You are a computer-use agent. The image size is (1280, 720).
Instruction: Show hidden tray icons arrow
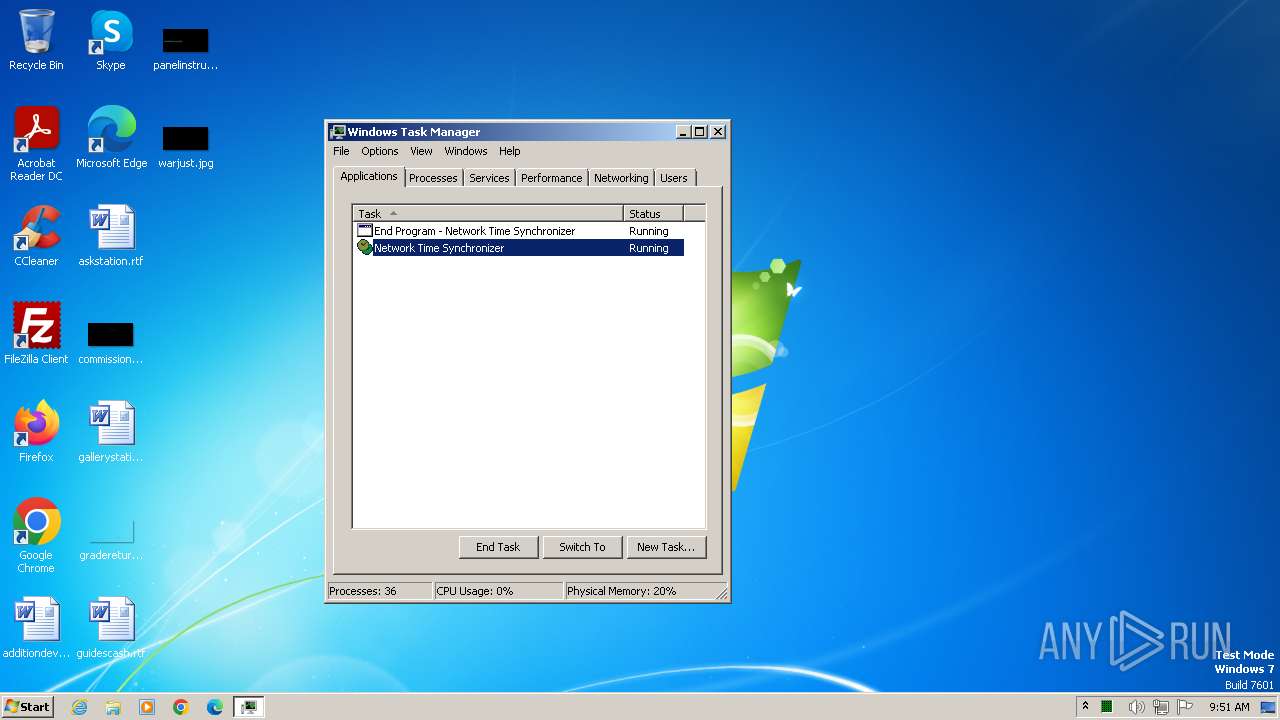(x=1085, y=706)
